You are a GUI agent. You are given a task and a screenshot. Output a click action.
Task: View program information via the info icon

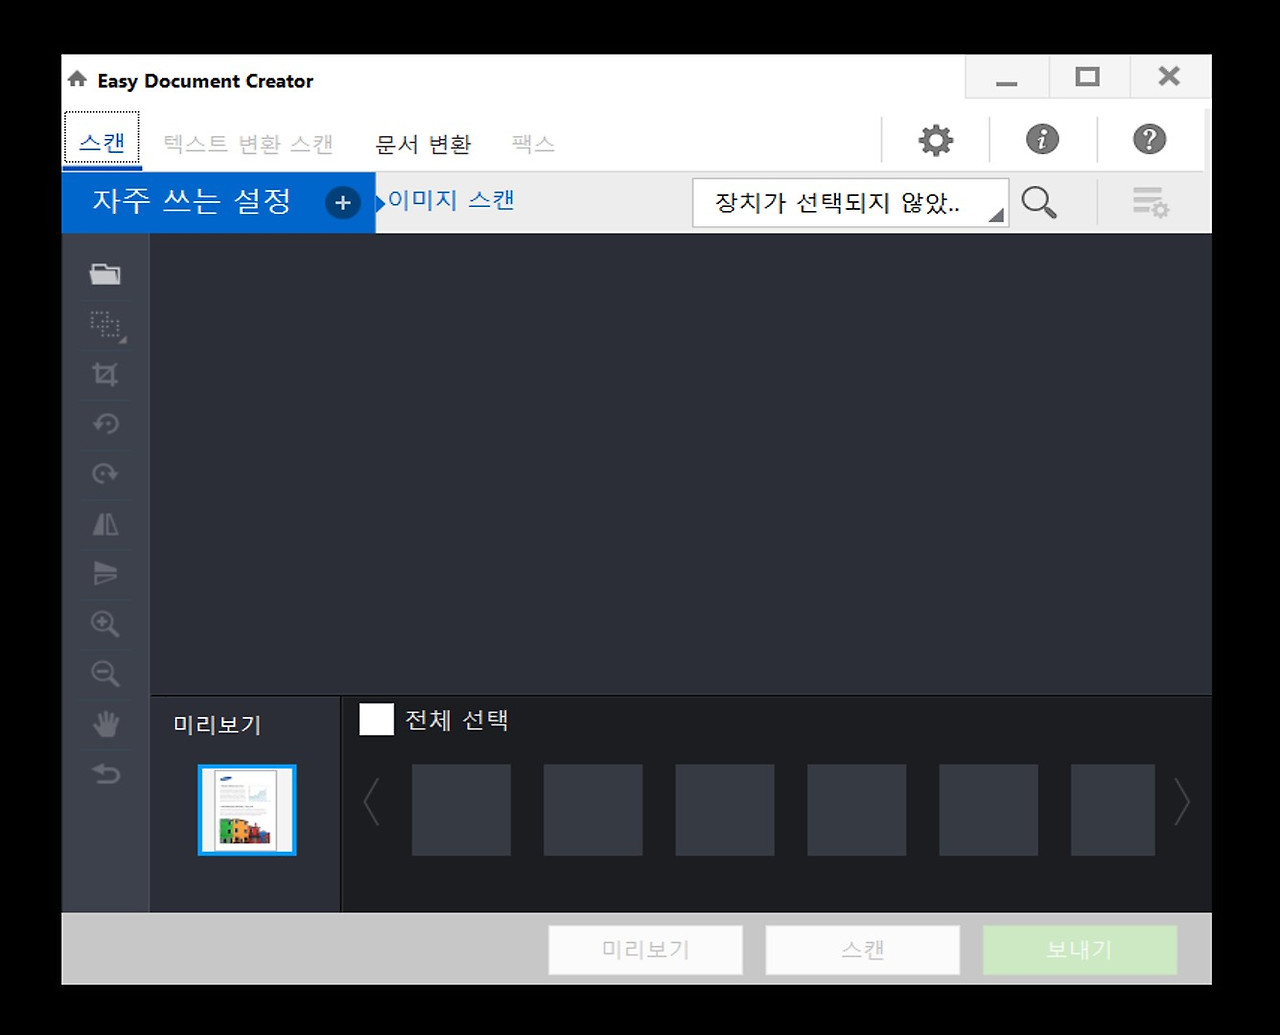point(1042,139)
